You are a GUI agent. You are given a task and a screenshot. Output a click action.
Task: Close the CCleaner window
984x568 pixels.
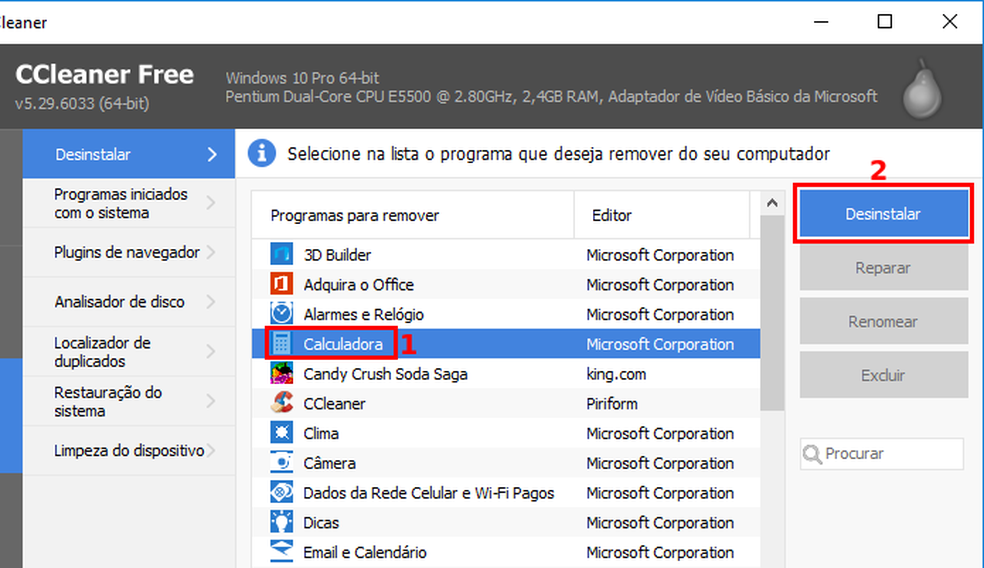pos(949,22)
